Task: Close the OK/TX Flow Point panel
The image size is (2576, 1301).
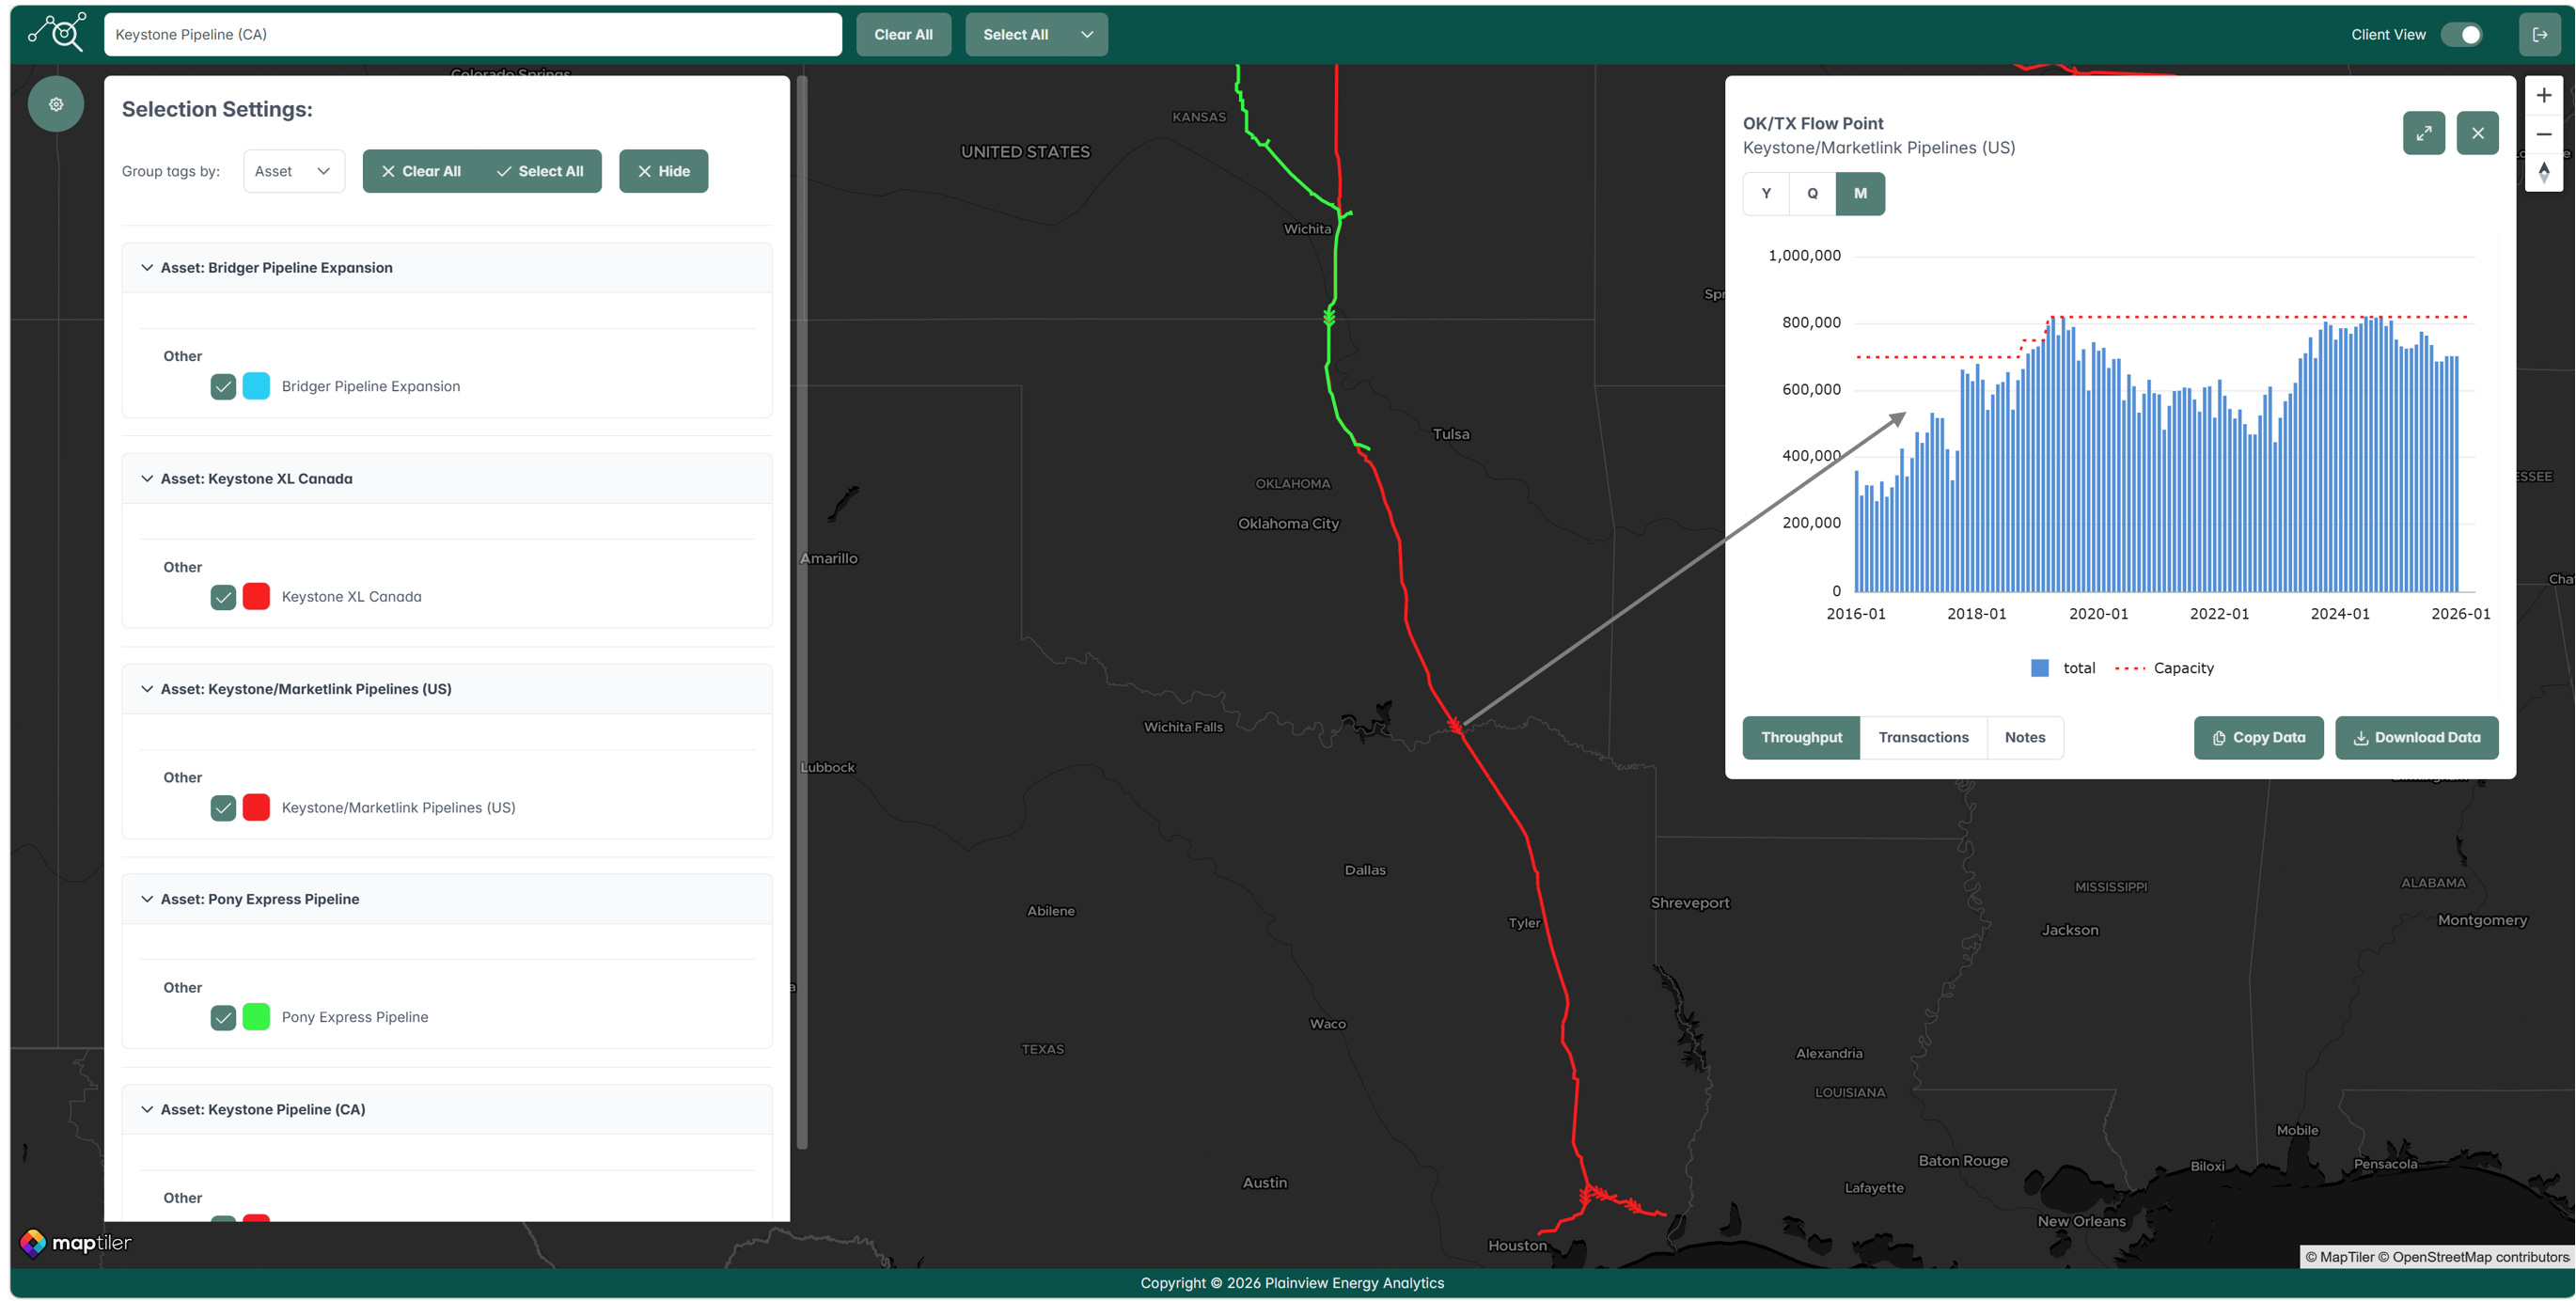Action: (2477, 133)
